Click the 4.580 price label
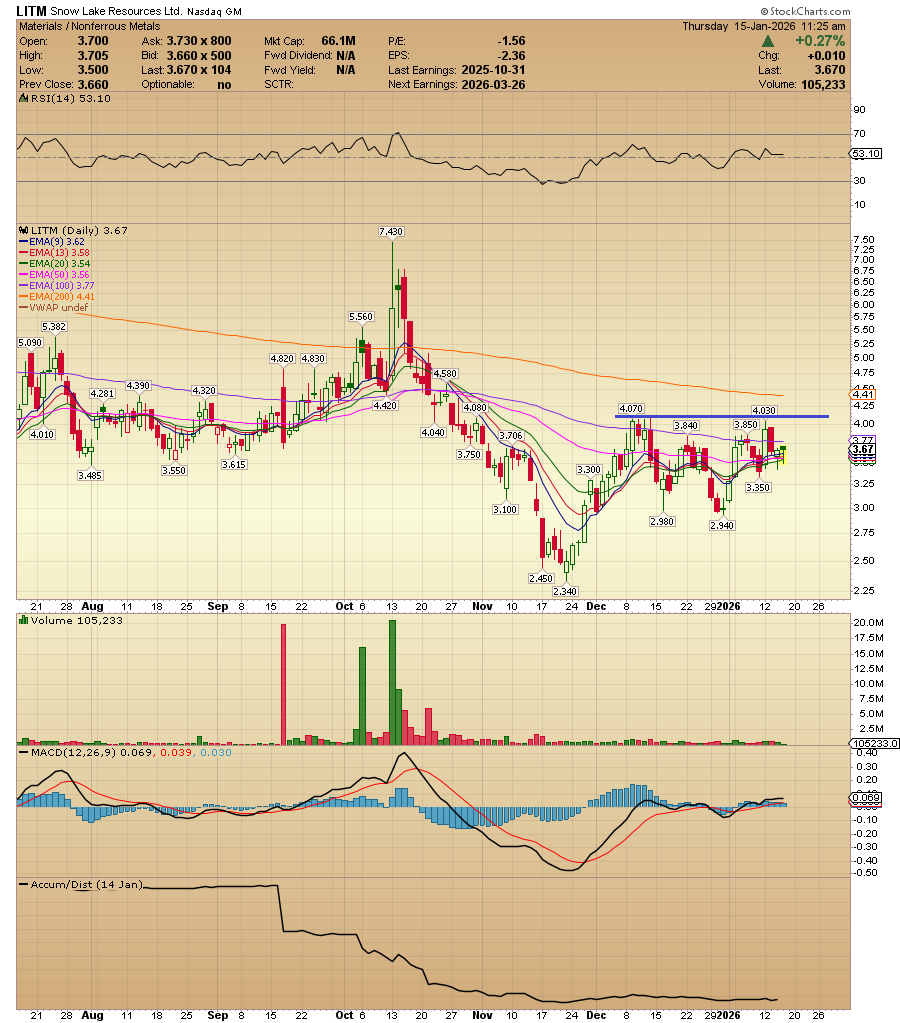Screen dimensions: 900x1023 (x=445, y=374)
